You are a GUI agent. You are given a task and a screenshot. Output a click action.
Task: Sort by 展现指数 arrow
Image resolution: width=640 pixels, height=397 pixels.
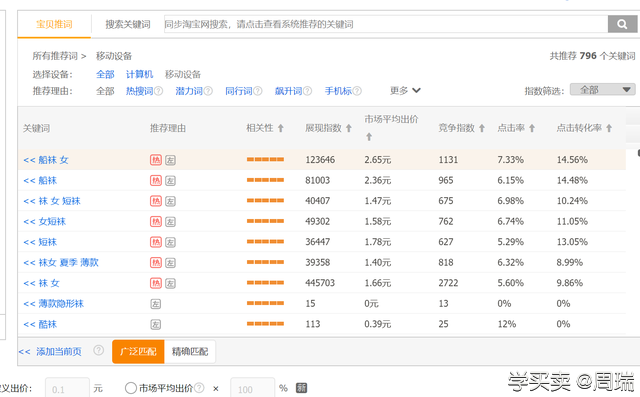pos(349,128)
